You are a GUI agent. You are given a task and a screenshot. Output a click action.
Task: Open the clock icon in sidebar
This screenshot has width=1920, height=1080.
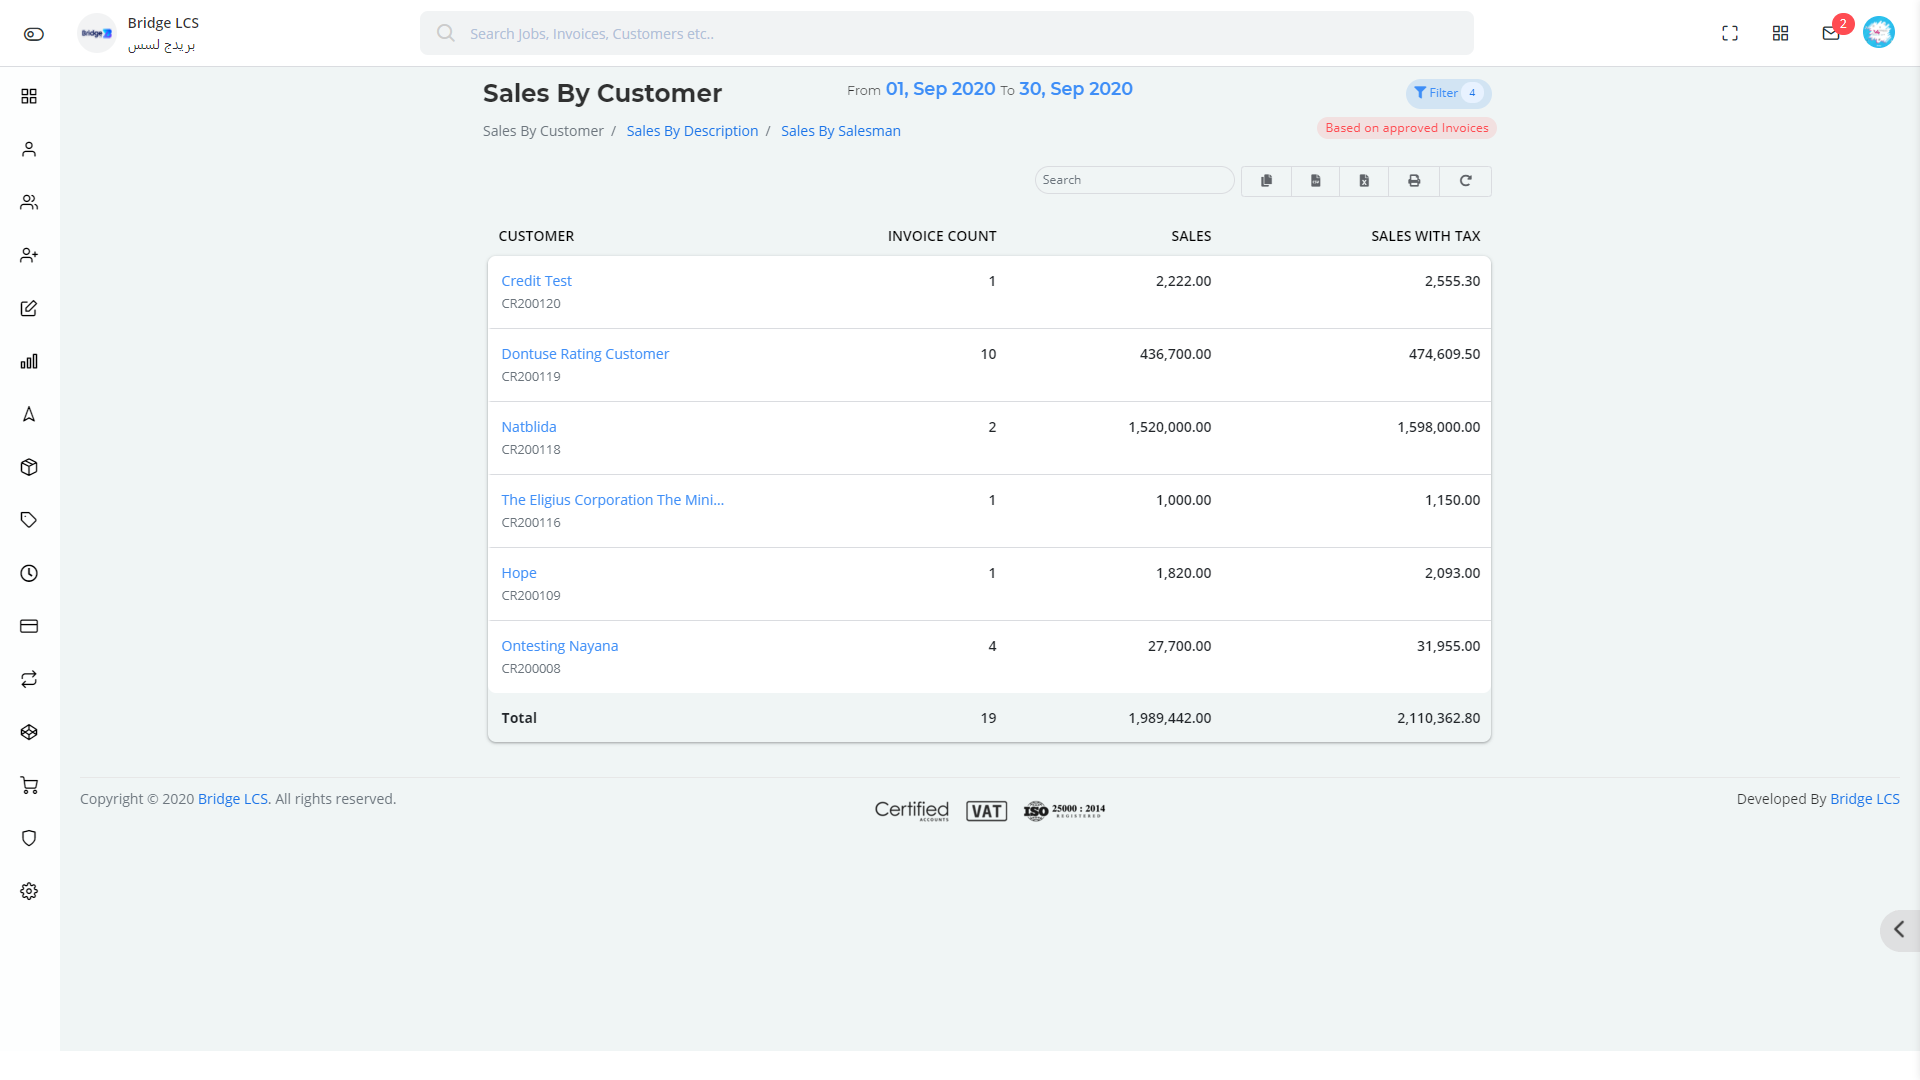point(29,573)
